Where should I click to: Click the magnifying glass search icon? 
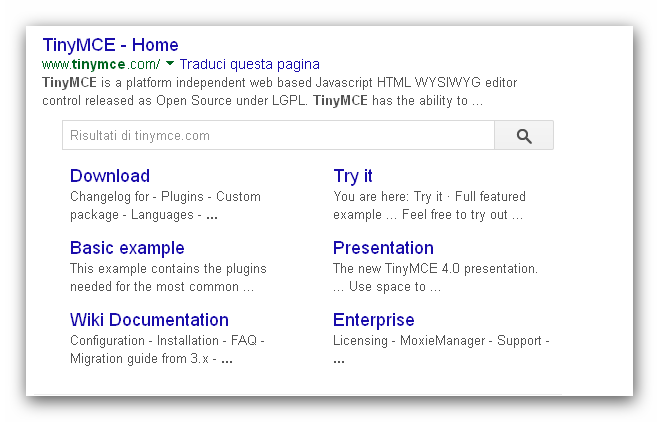tap(524, 135)
